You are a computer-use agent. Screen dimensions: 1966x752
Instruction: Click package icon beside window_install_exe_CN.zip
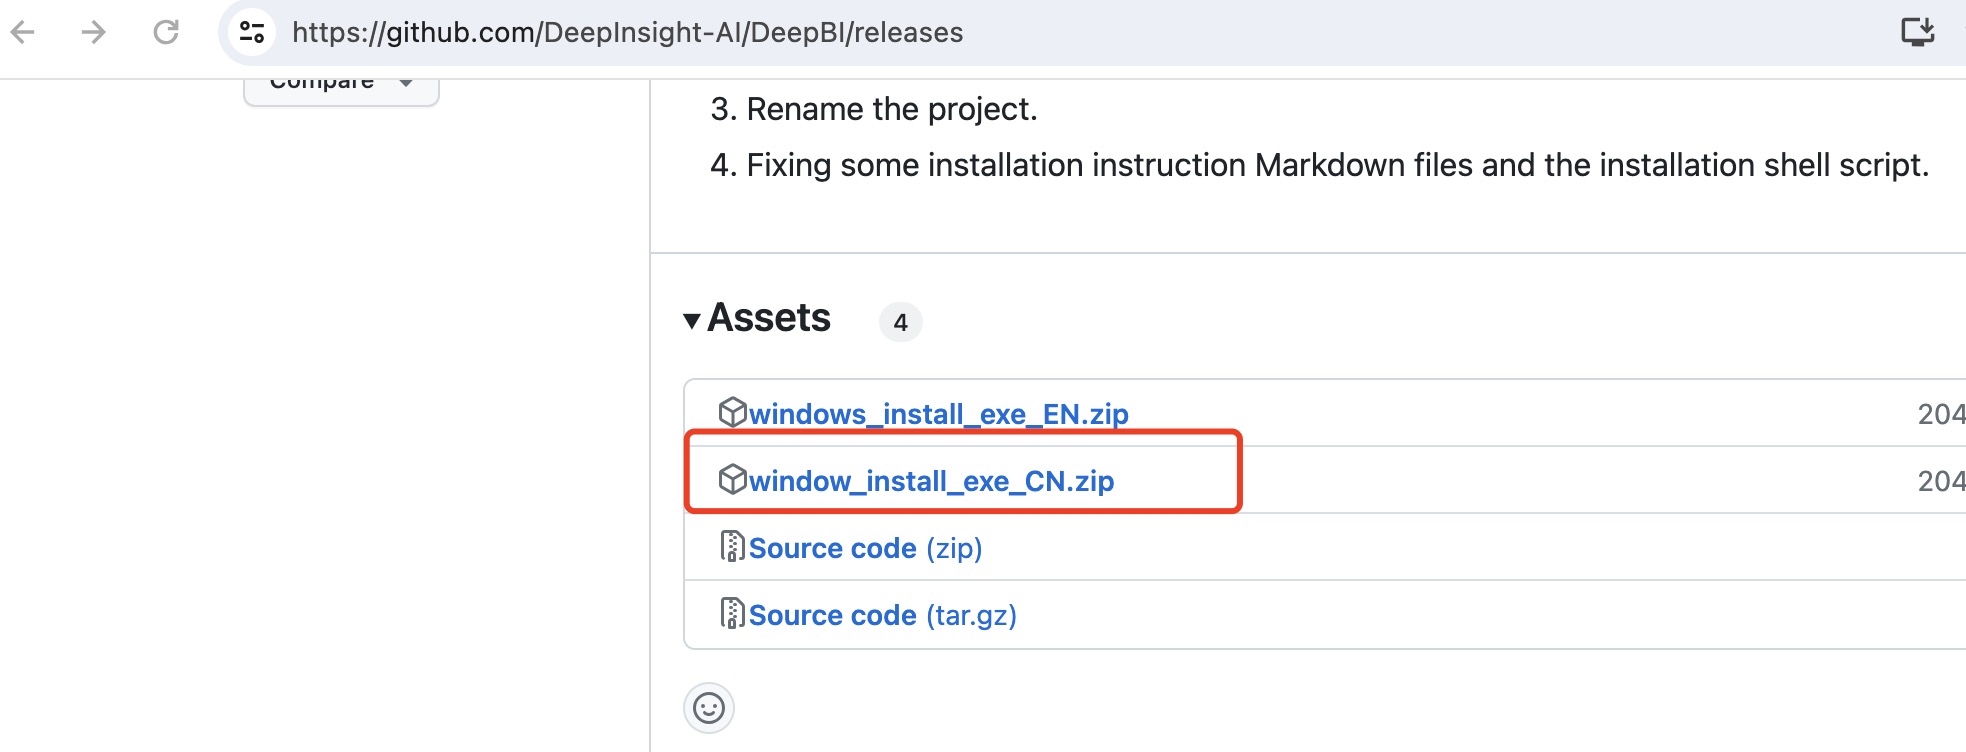[733, 479]
